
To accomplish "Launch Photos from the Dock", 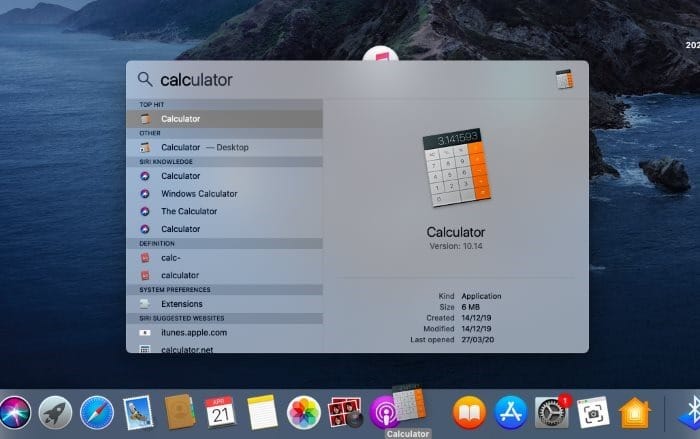I will (304, 412).
